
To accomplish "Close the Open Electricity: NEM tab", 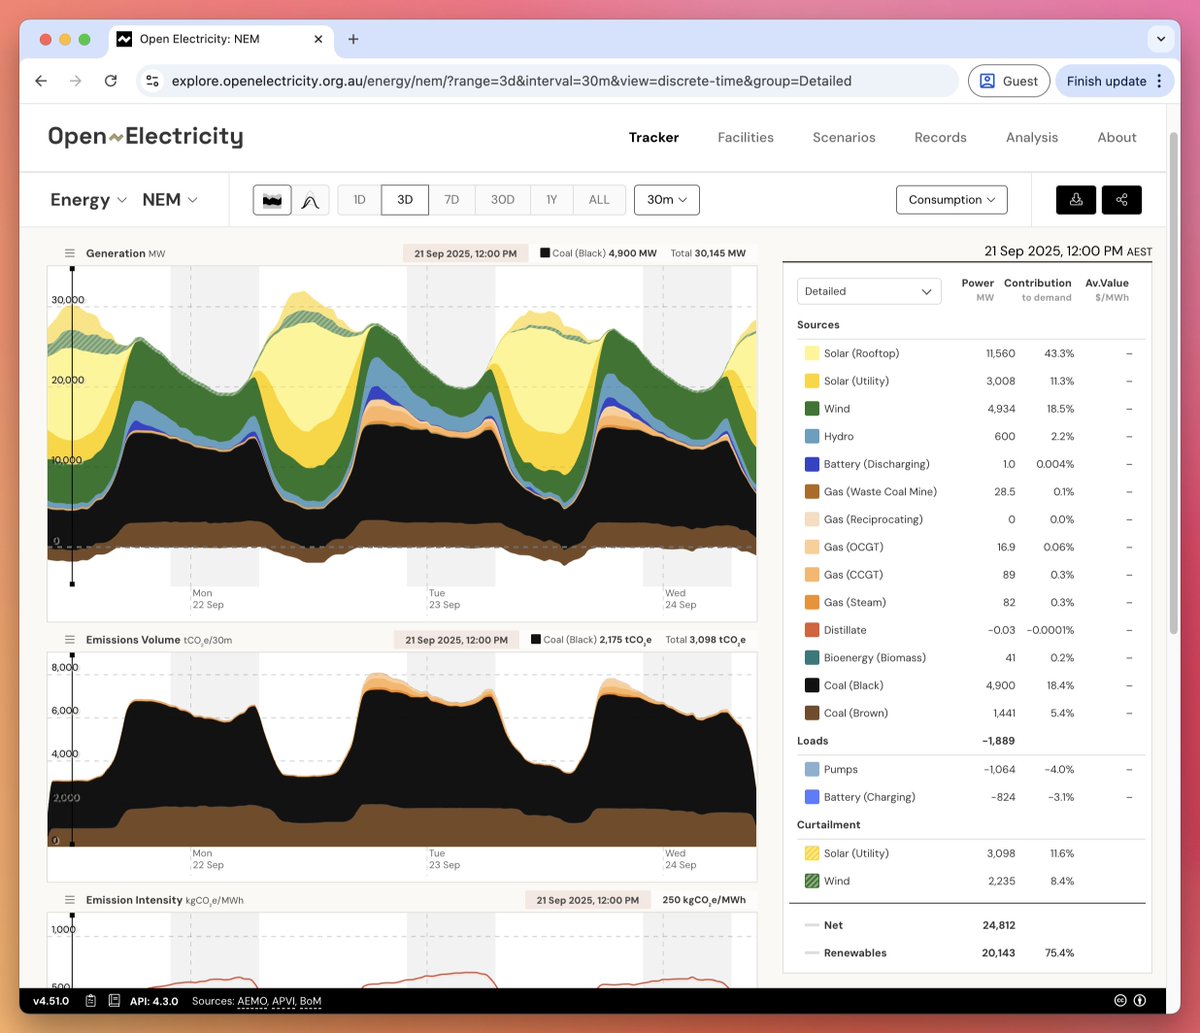I will [319, 40].
